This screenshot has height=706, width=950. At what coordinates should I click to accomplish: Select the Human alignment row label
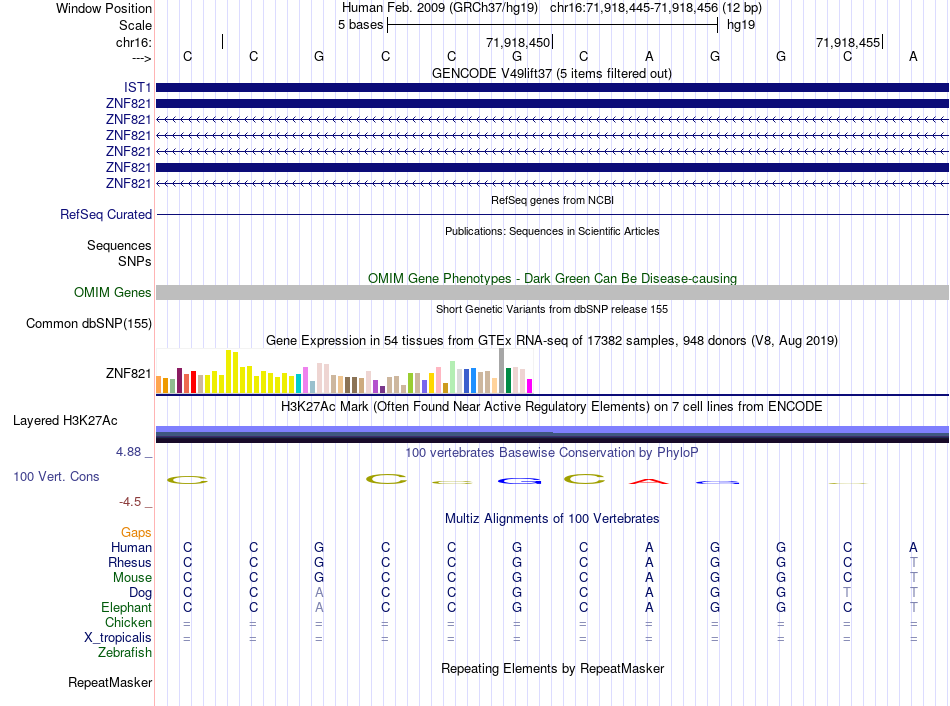click(x=131, y=548)
